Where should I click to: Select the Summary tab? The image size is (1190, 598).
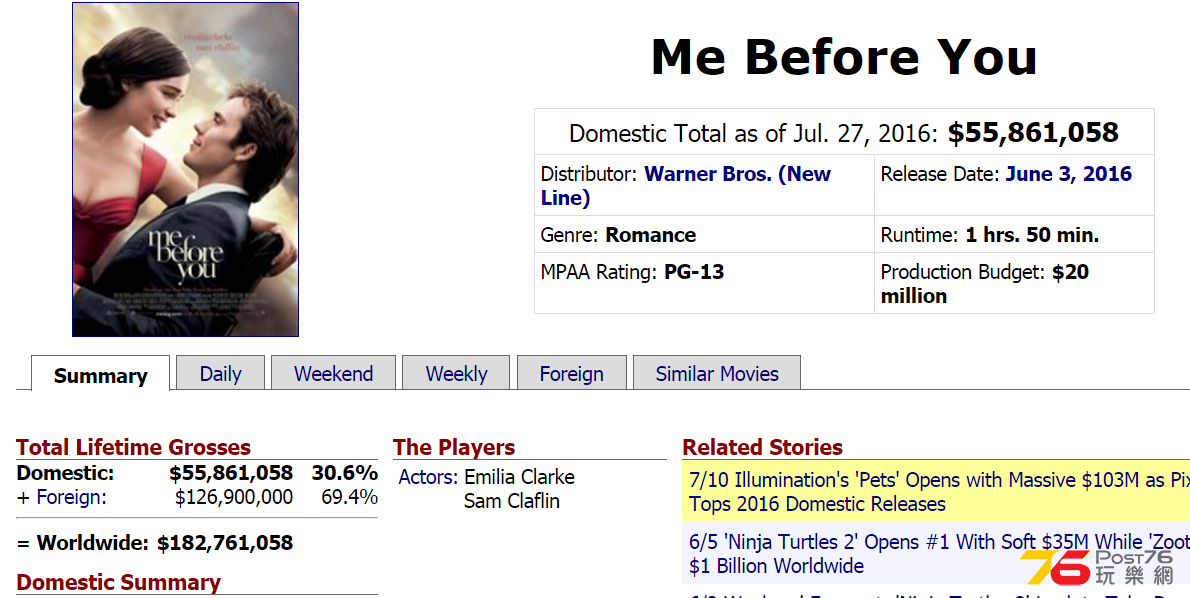click(100, 375)
